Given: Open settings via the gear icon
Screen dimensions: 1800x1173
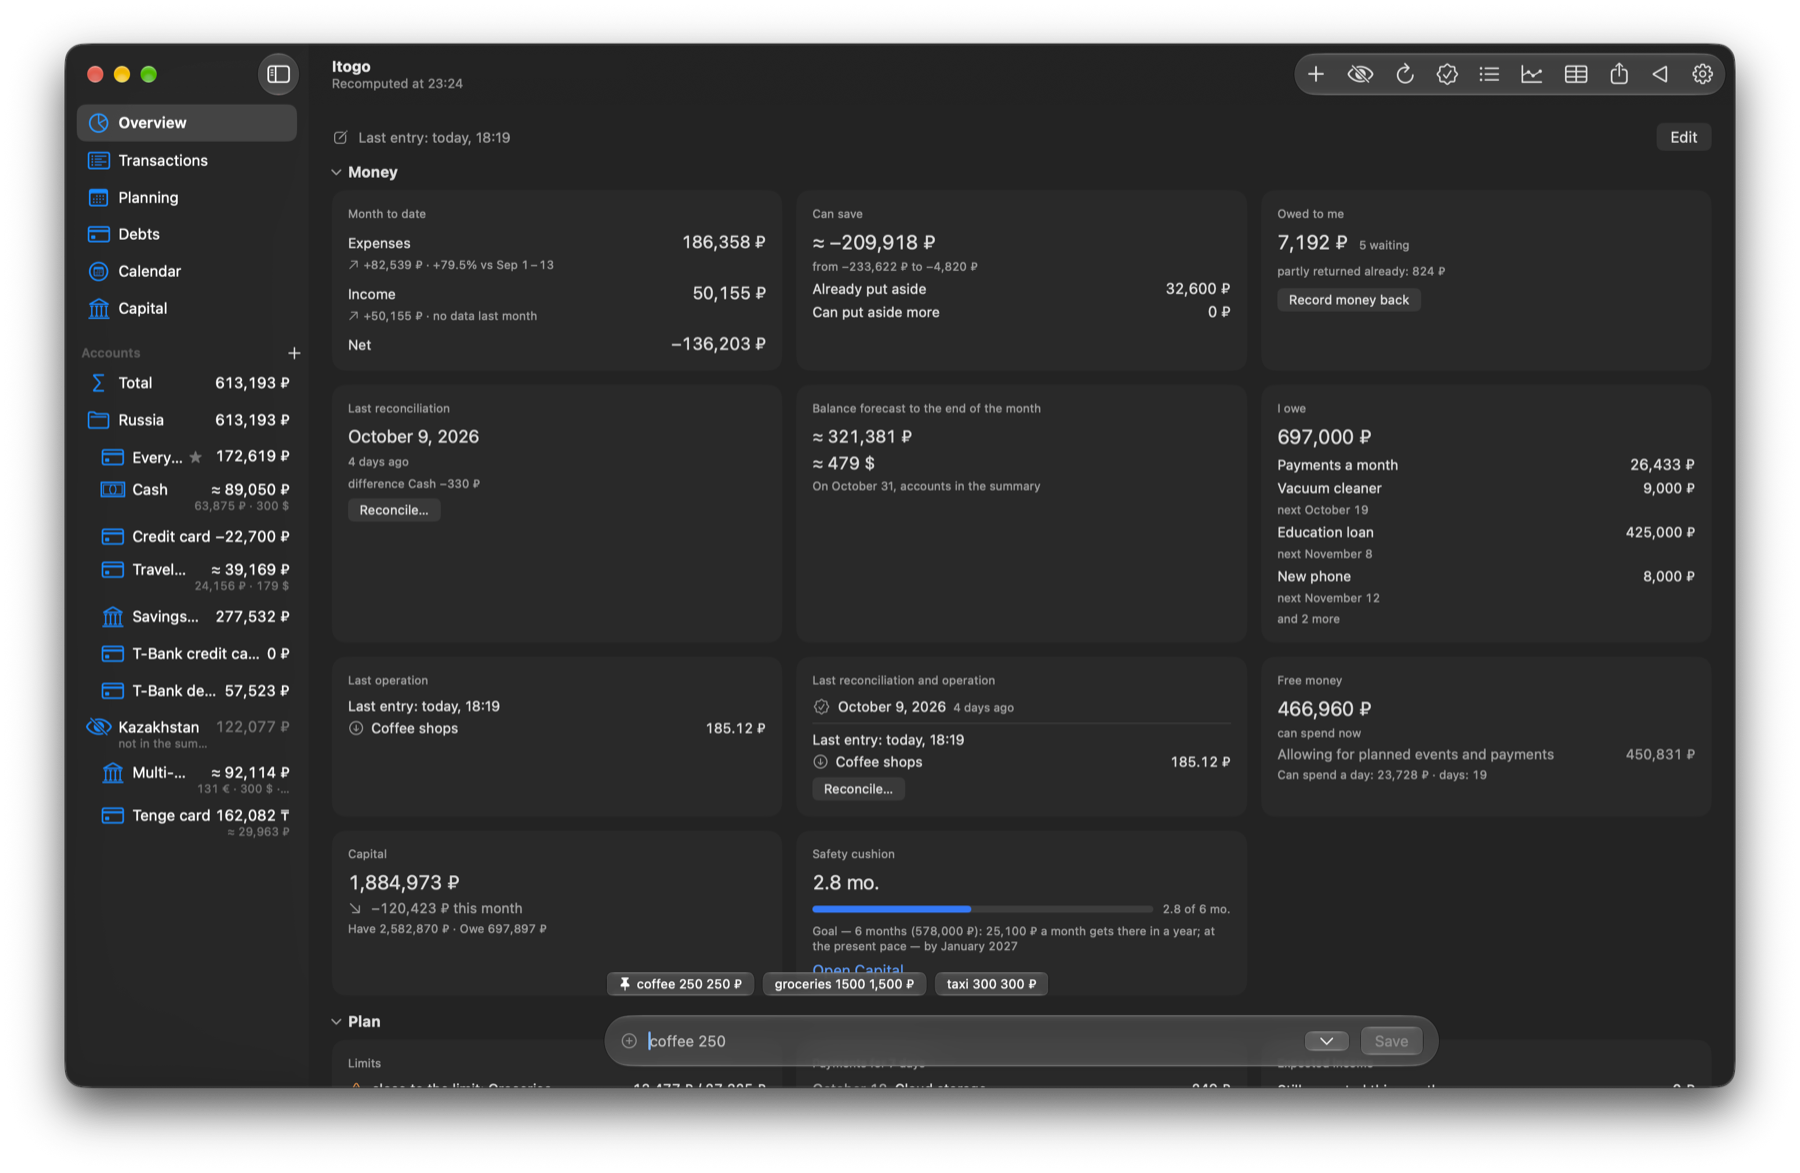Looking at the screenshot, I should tap(1702, 74).
